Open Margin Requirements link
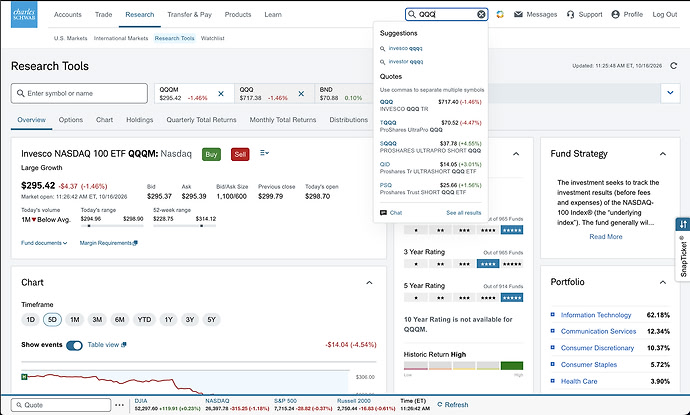The height and width of the screenshot is (415, 690). tap(109, 243)
